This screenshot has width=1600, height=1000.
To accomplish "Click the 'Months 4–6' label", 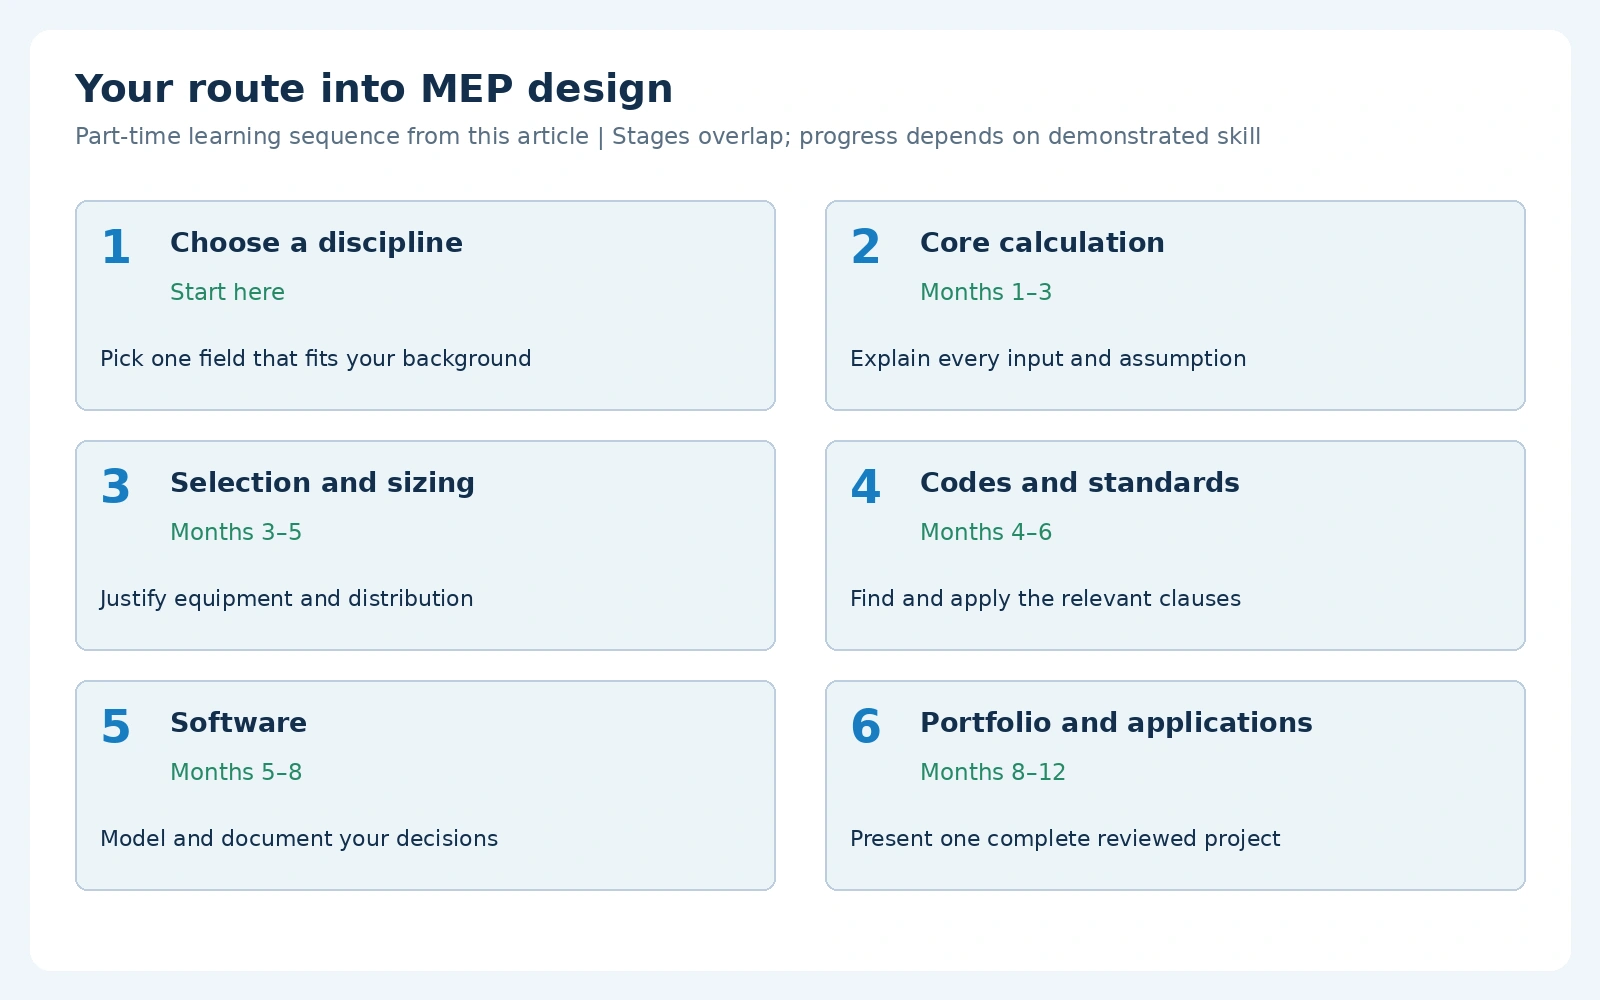I will [x=986, y=532].
